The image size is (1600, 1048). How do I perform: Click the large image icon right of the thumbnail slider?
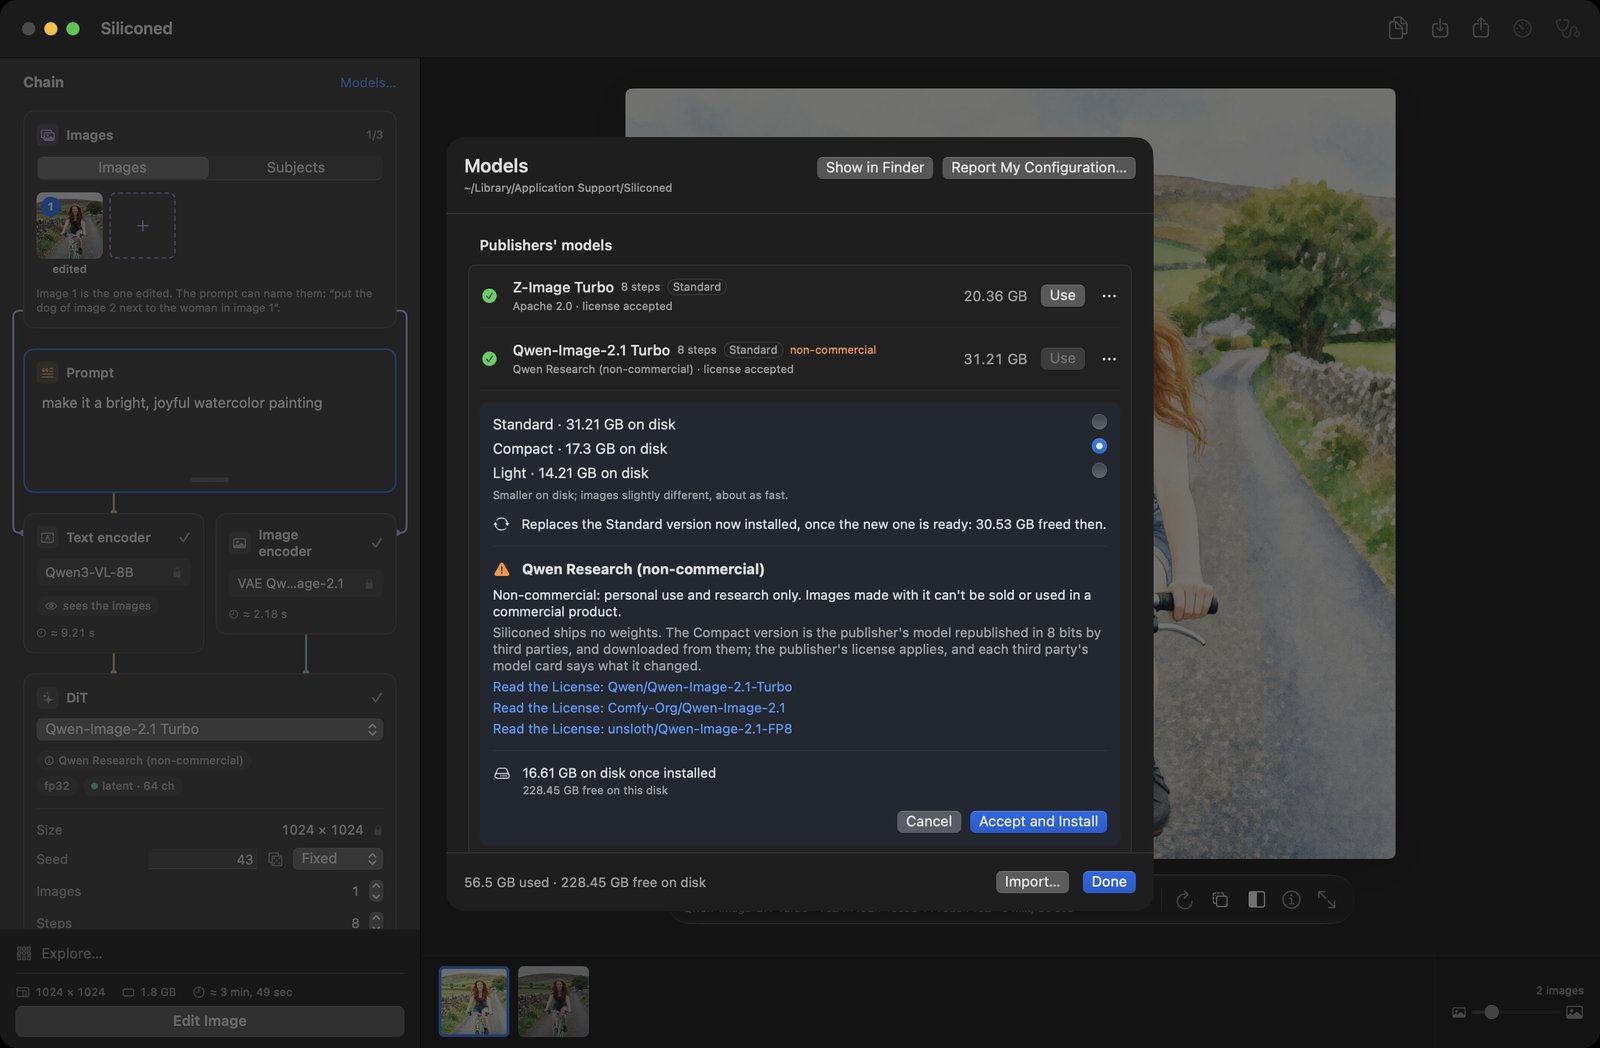click(x=1574, y=1012)
